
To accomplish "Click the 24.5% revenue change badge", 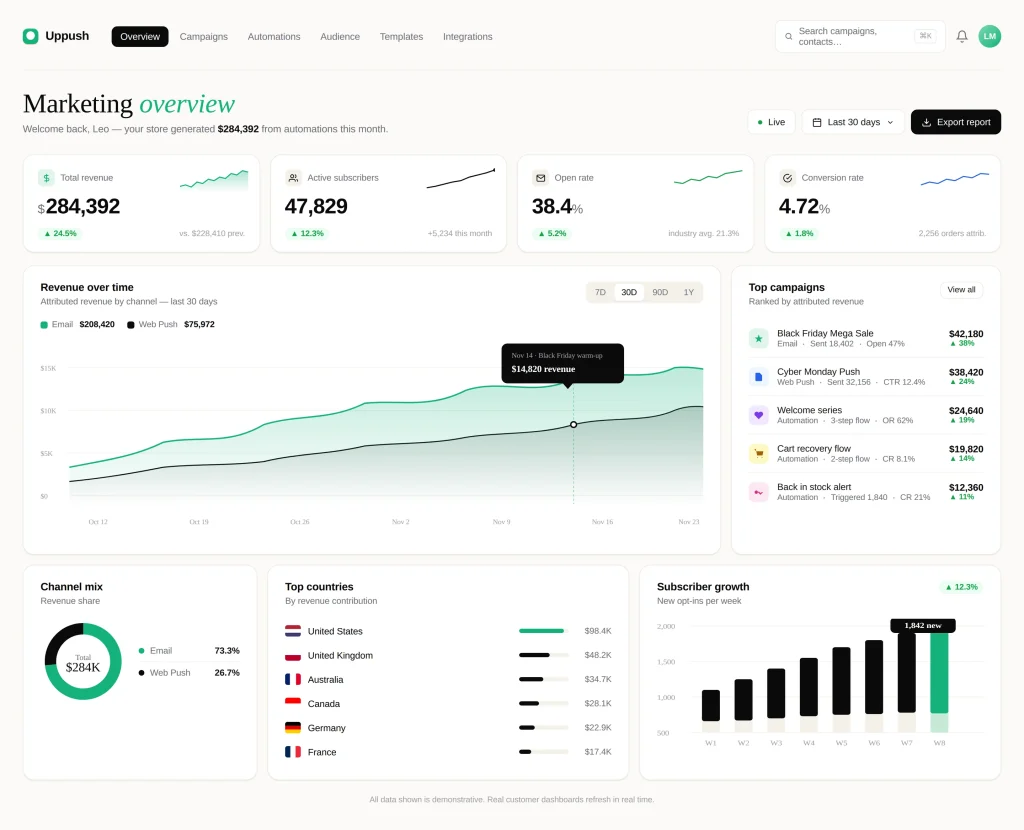I will [x=60, y=233].
